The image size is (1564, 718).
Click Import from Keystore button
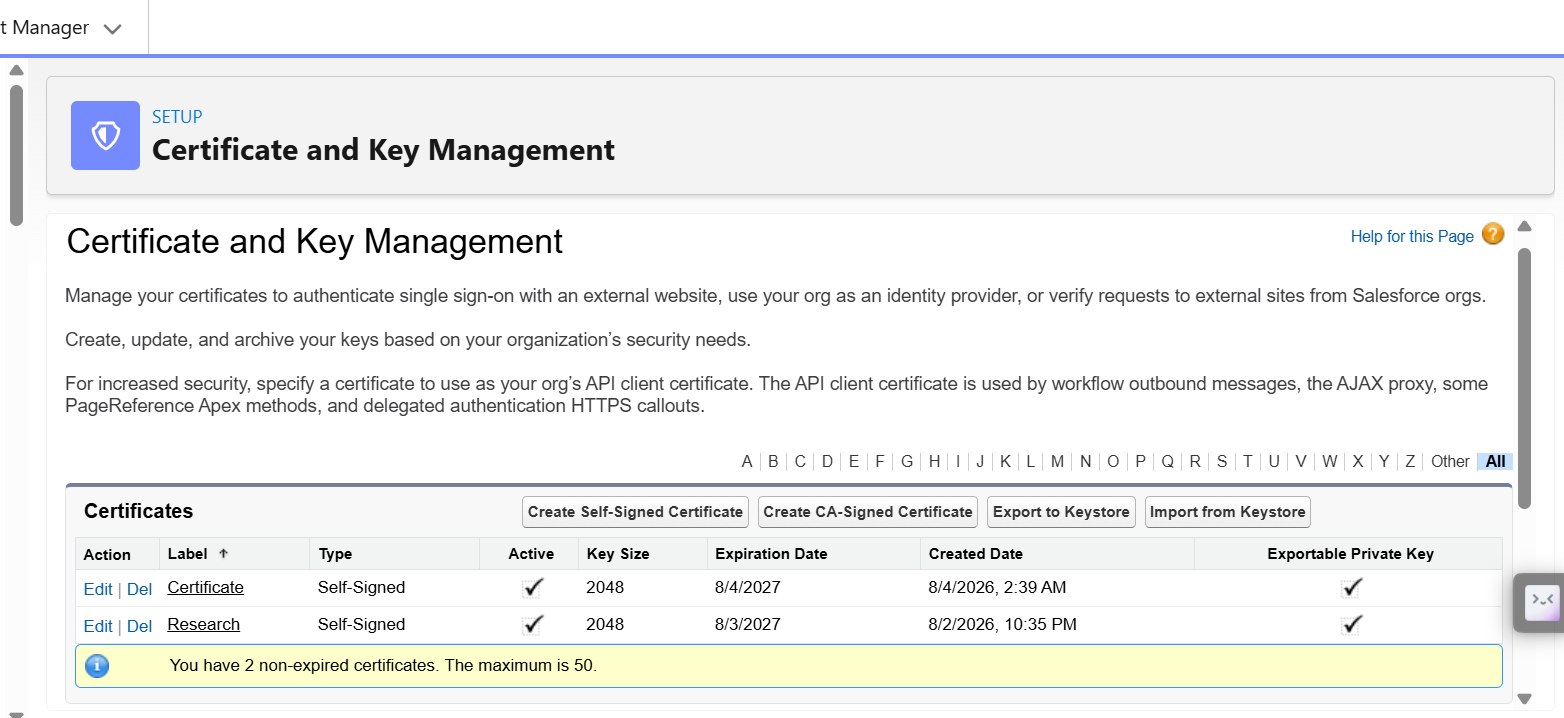click(1228, 512)
